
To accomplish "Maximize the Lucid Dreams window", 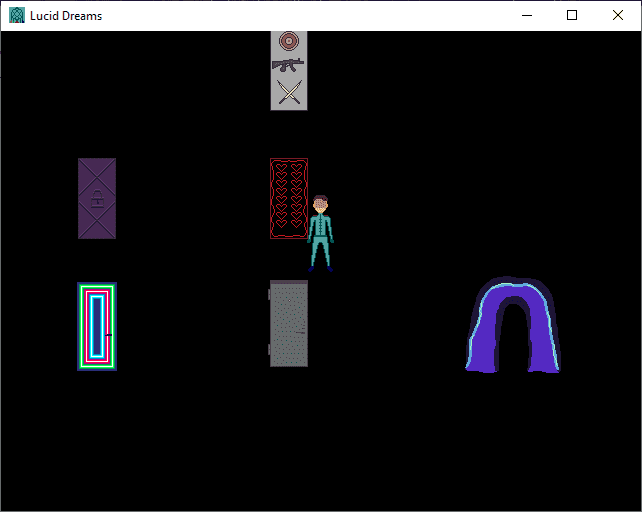I will pos(572,15).
